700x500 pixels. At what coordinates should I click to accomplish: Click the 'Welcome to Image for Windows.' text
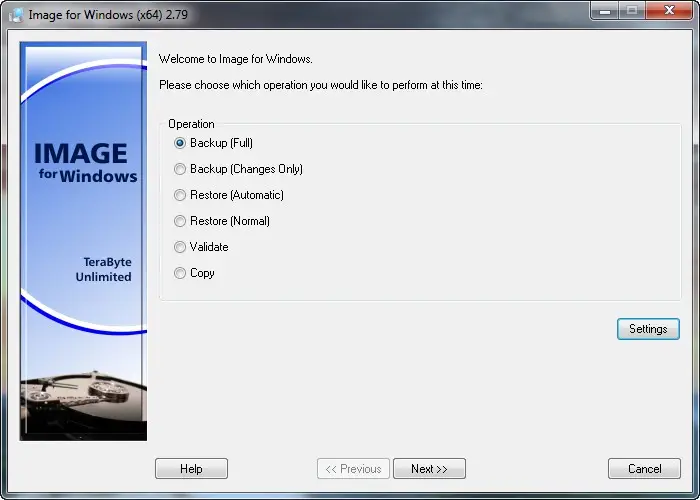click(x=236, y=59)
